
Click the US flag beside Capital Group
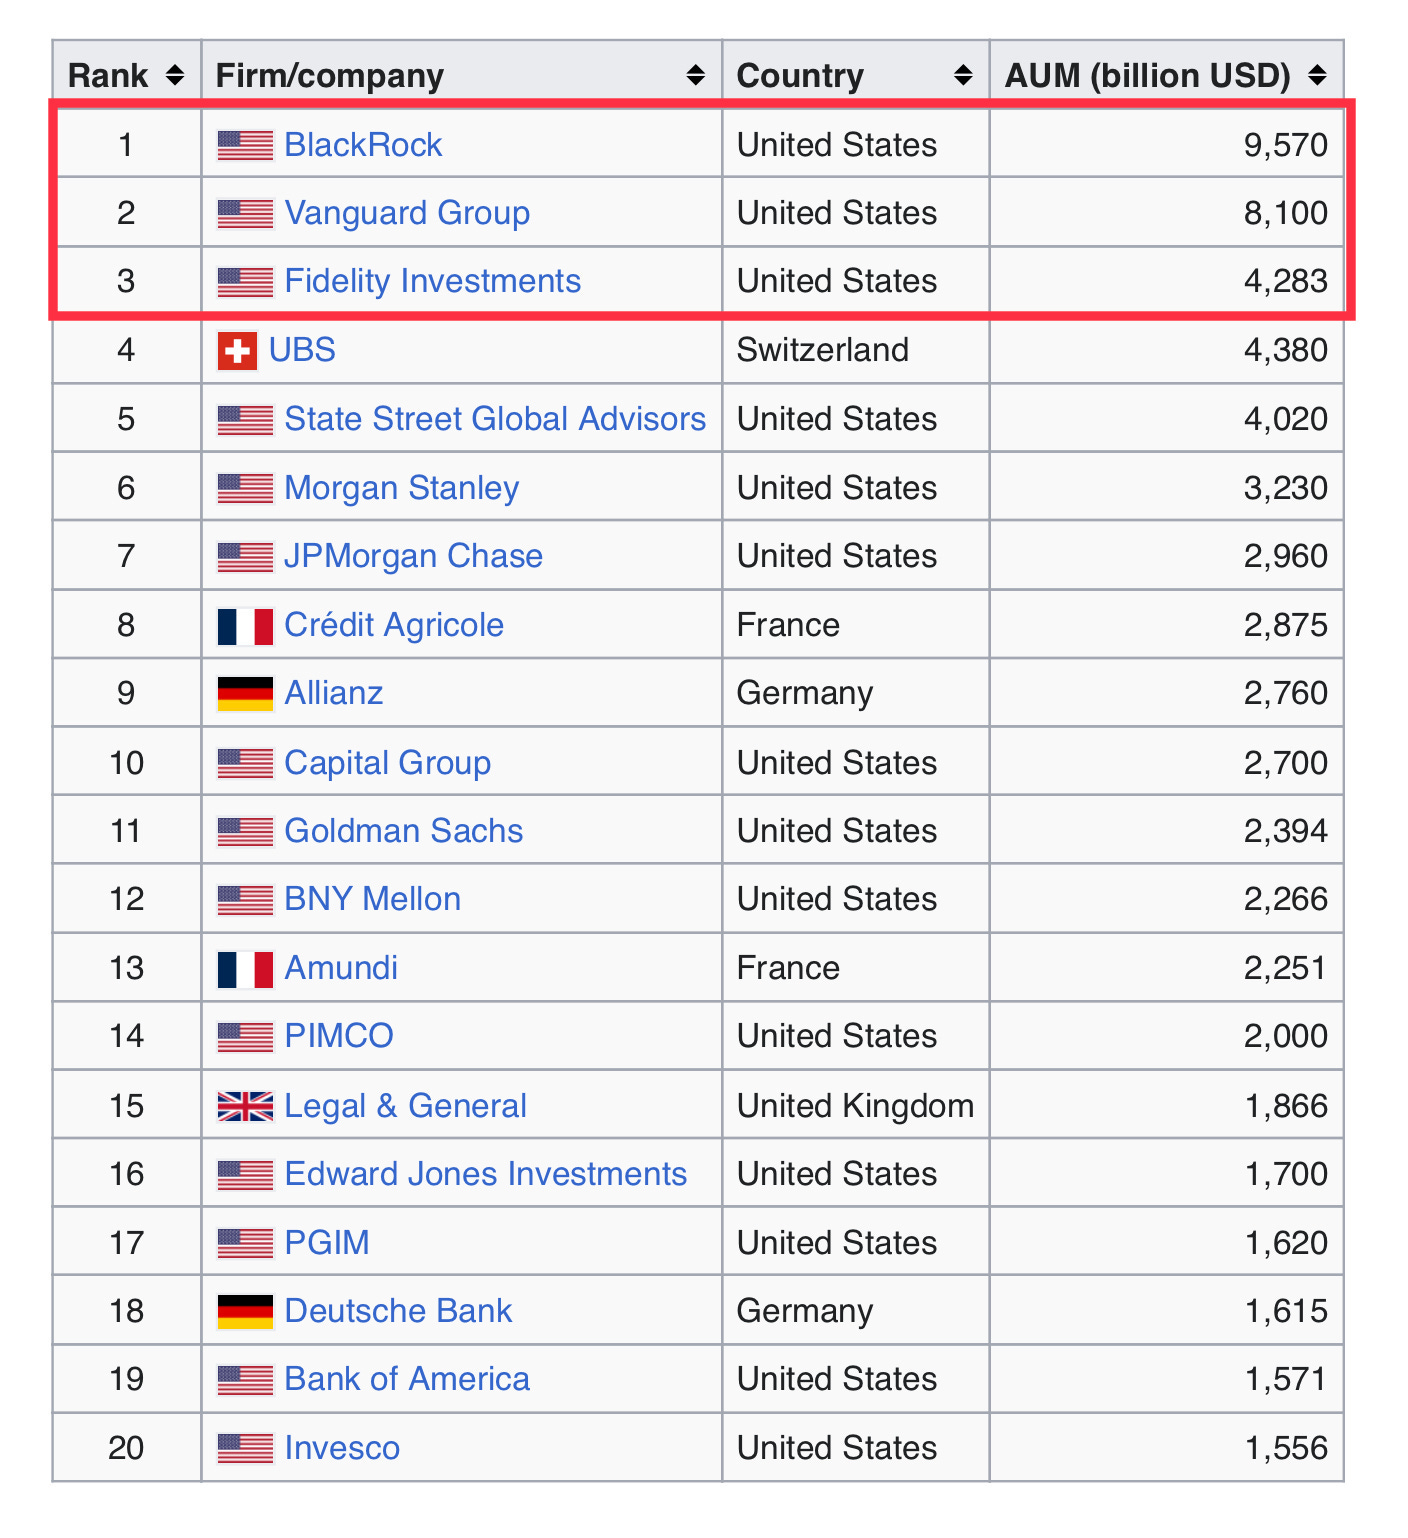coord(245,763)
